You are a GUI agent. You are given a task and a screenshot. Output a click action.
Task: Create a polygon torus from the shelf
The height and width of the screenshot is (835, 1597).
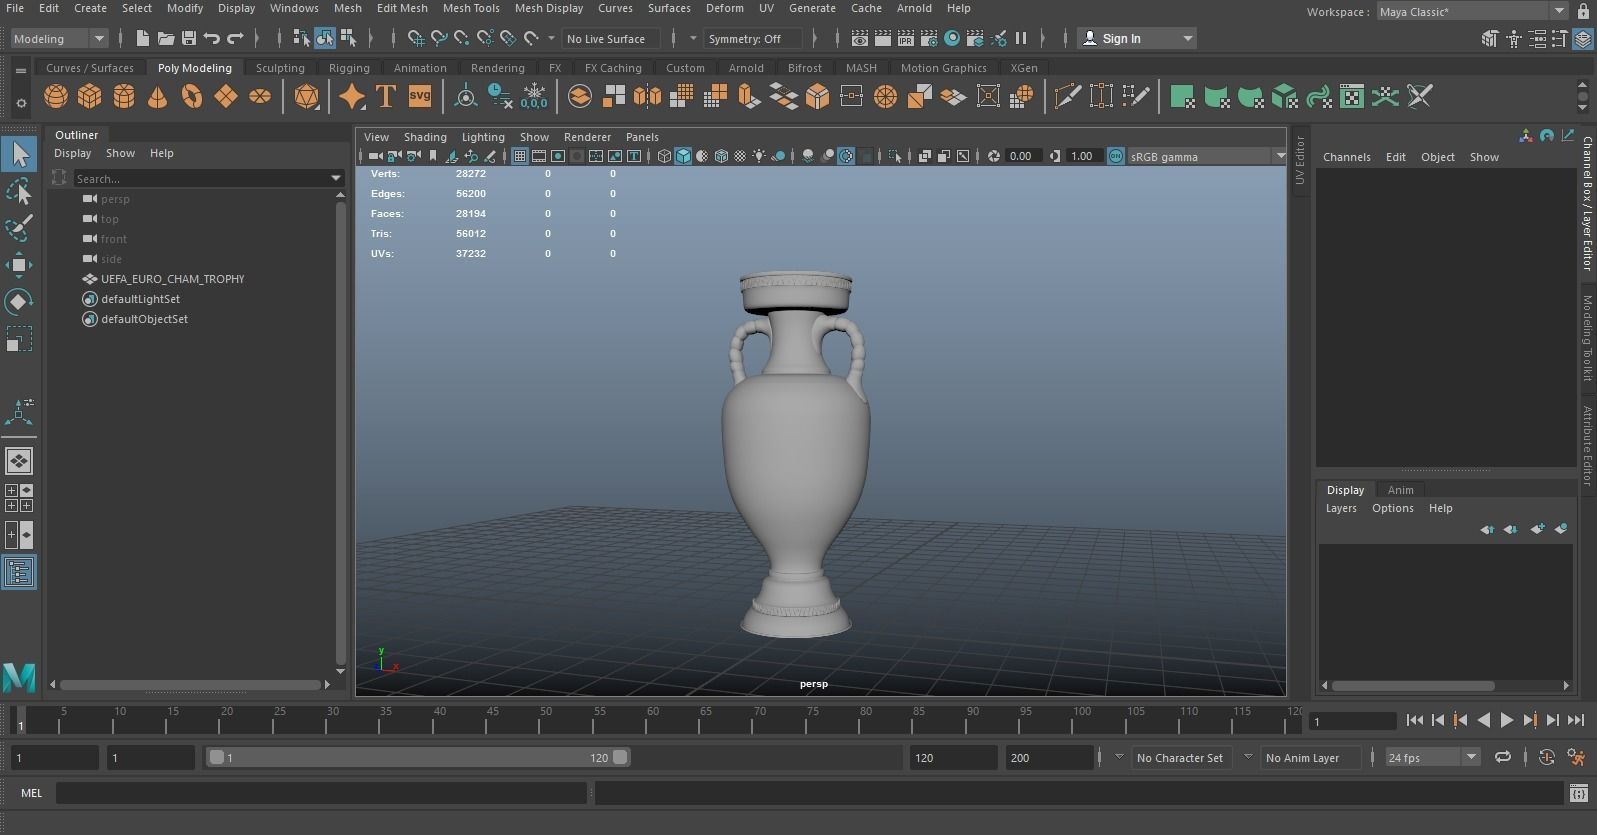[192, 97]
